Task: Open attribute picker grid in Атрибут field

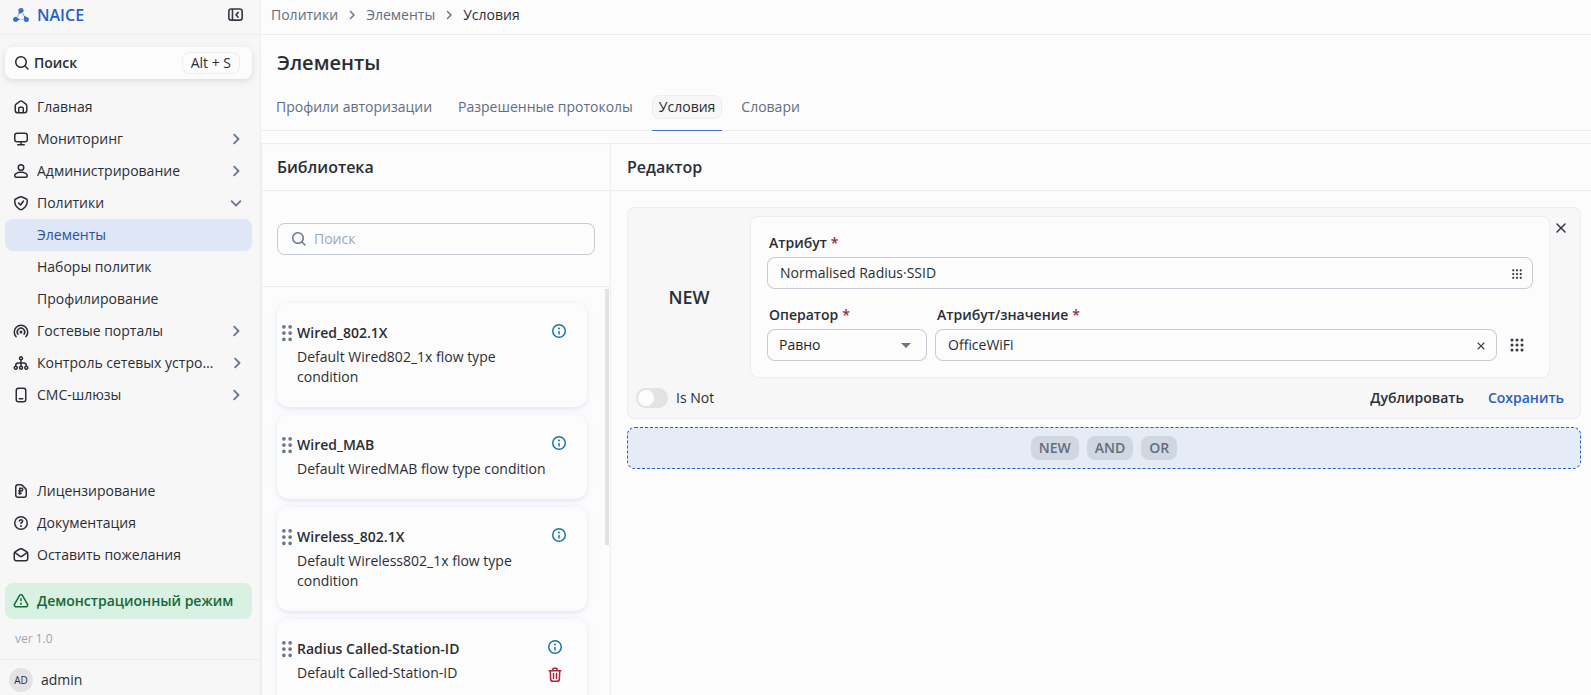Action: [x=1516, y=273]
